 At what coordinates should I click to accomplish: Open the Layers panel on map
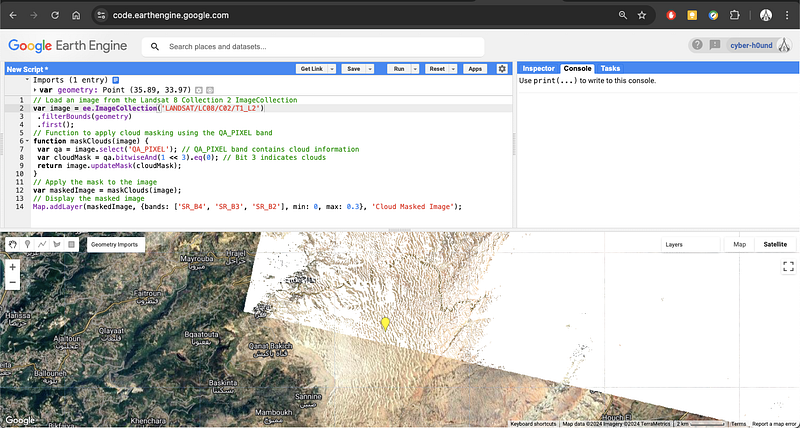[691, 244]
